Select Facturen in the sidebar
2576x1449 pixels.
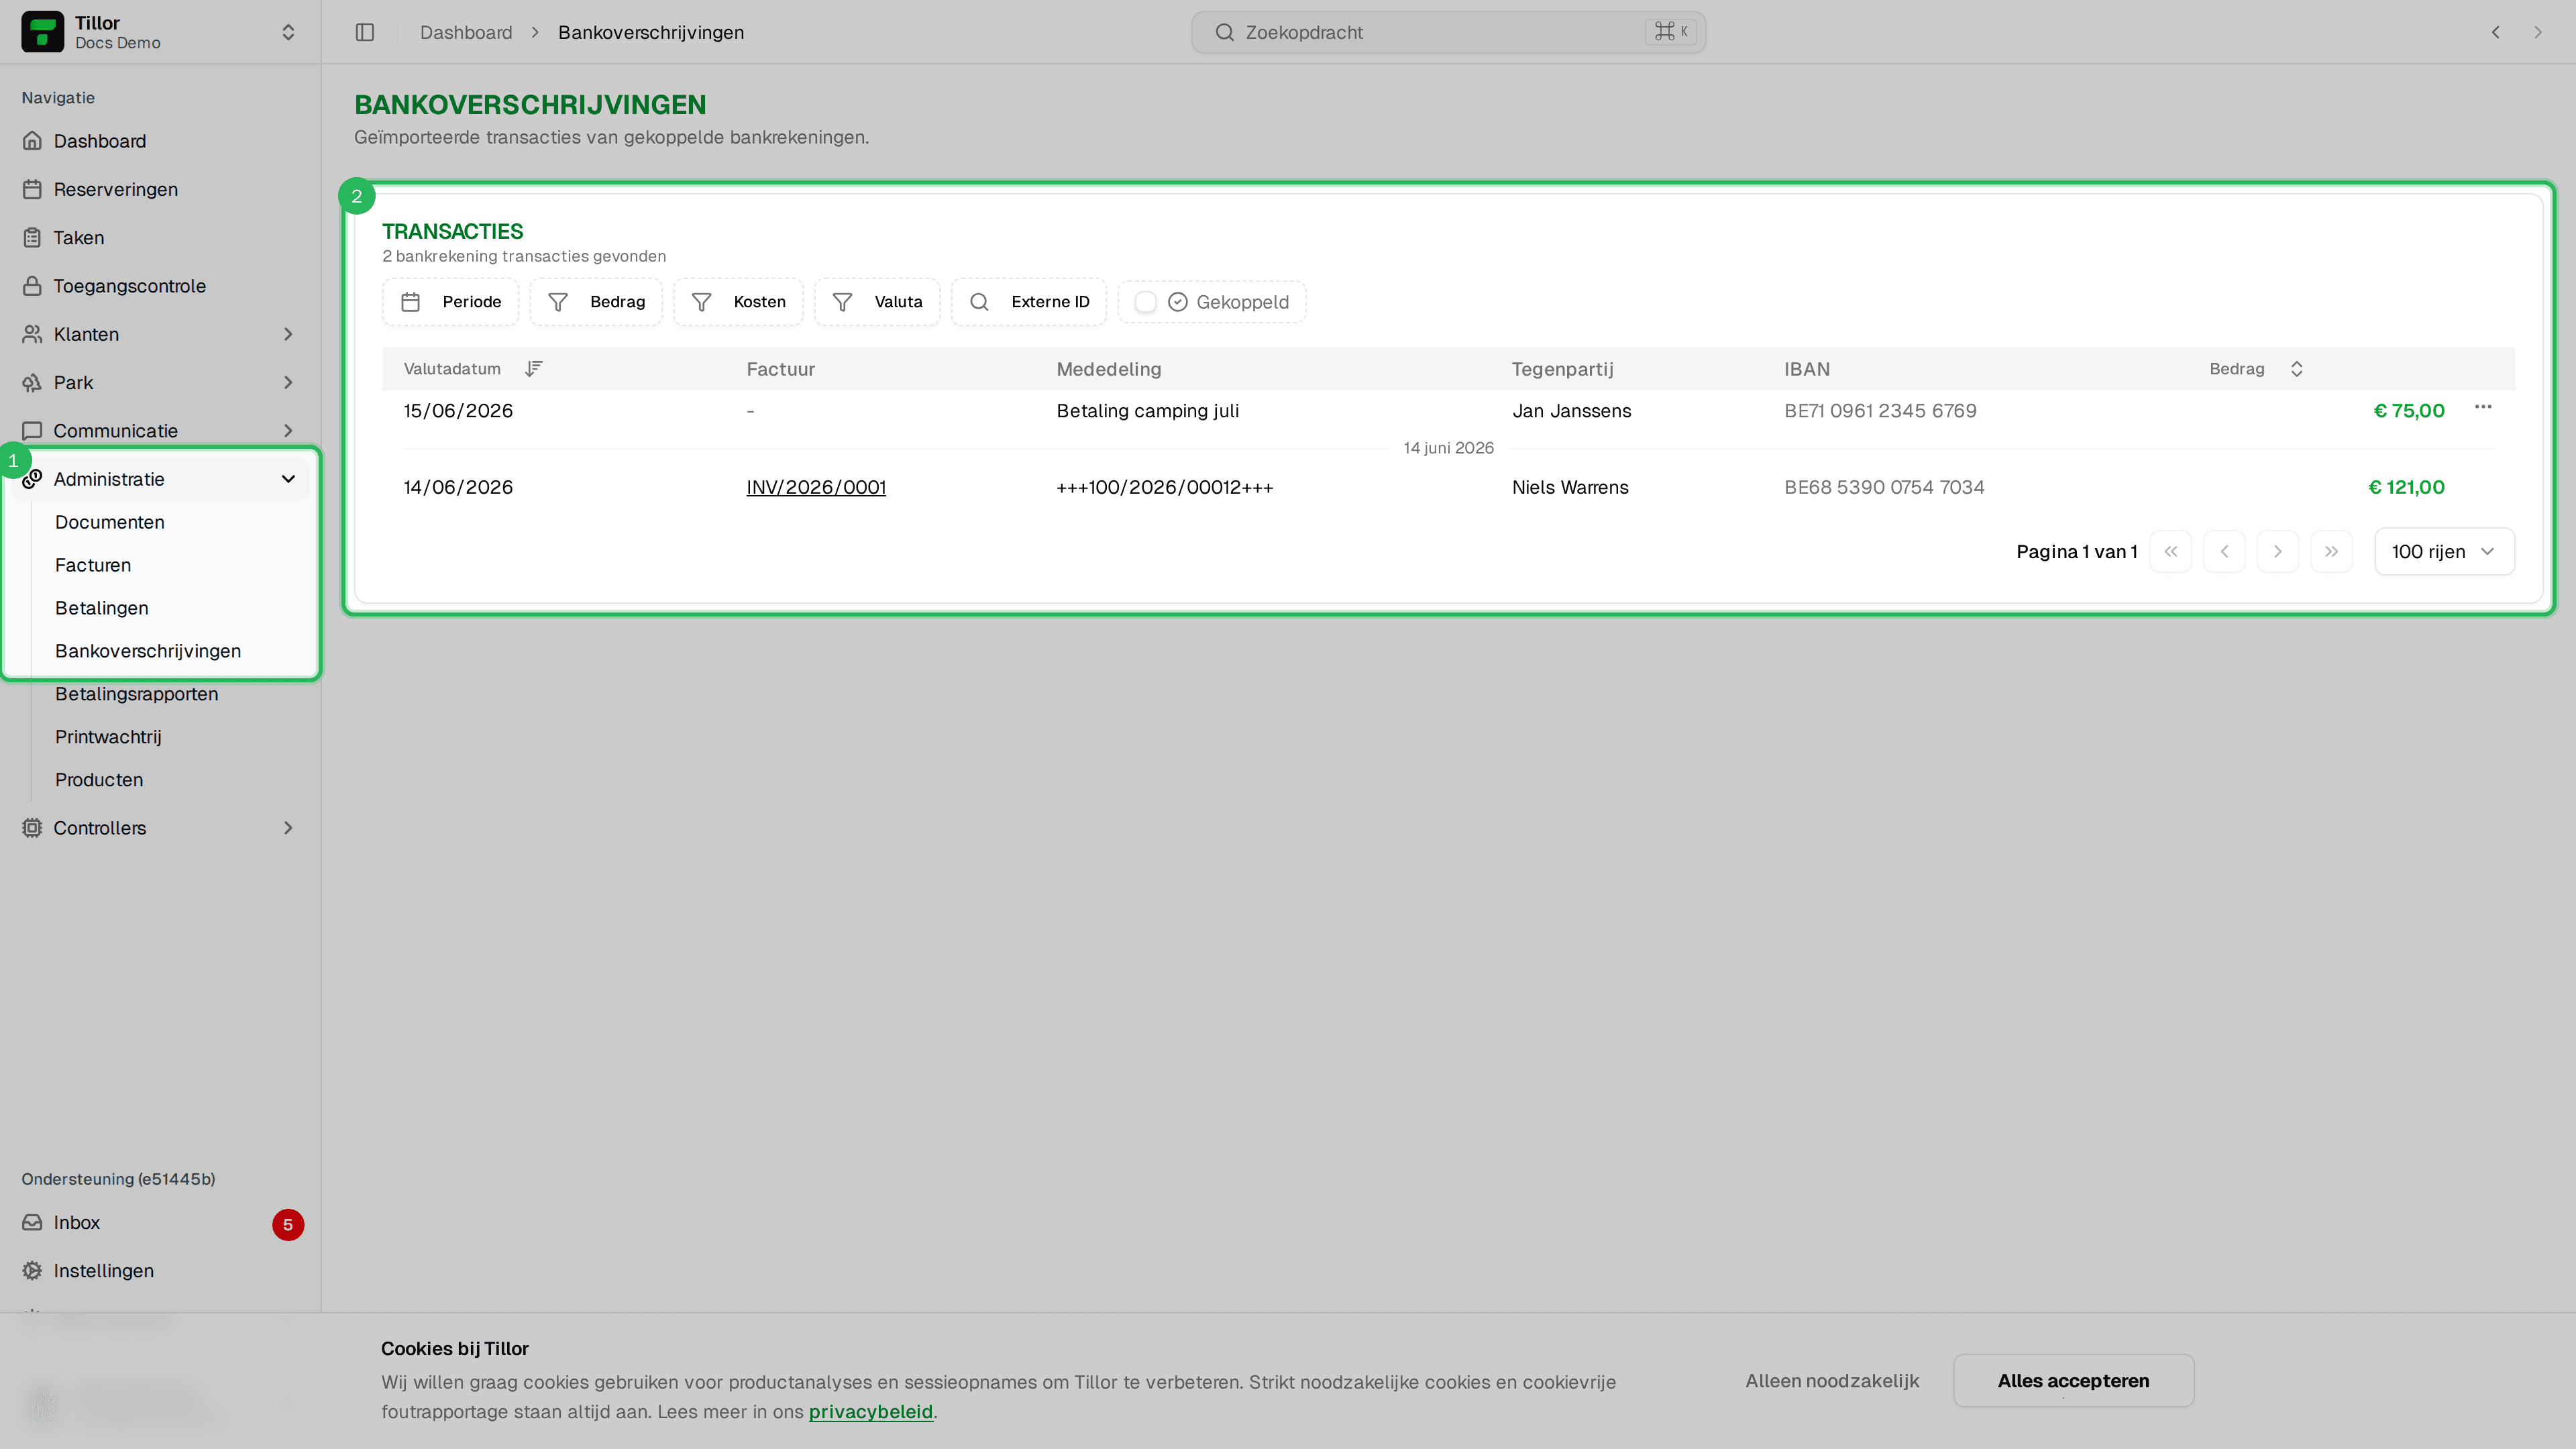pos(93,565)
